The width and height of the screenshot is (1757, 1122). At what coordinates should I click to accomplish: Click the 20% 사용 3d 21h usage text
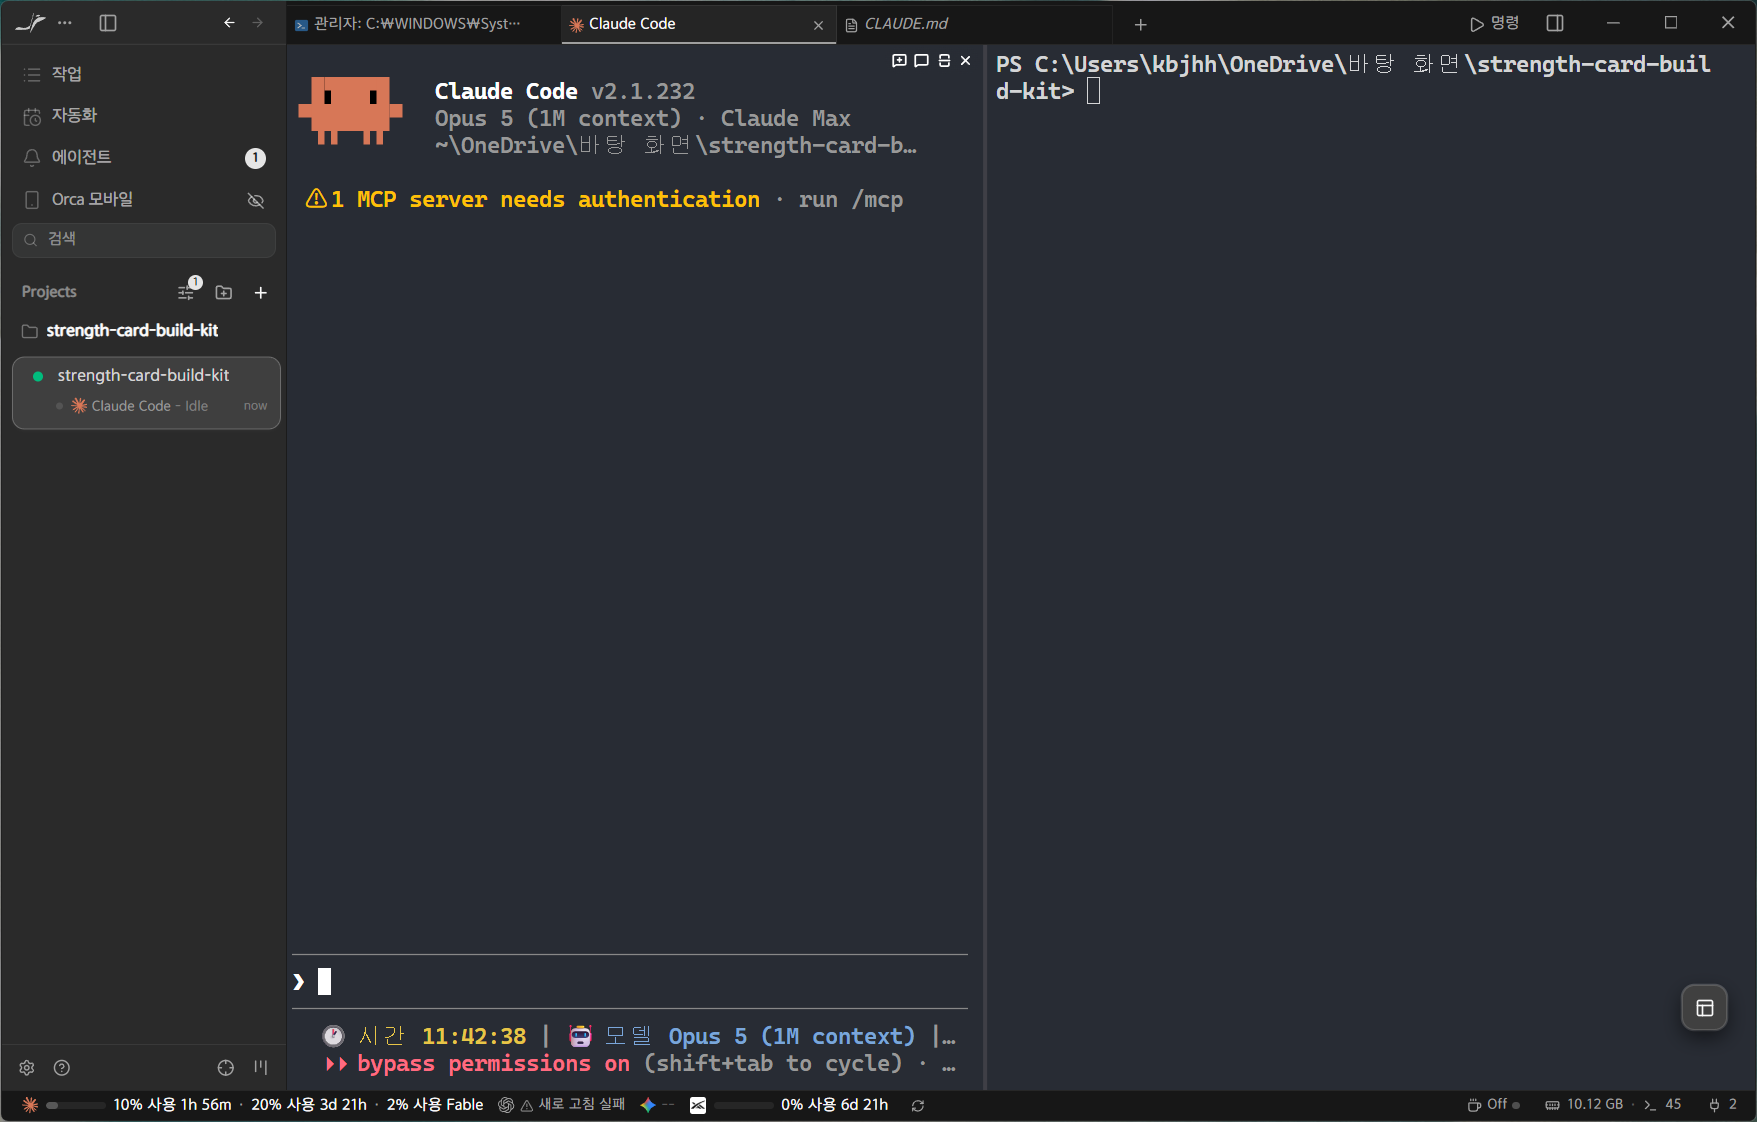click(309, 1105)
